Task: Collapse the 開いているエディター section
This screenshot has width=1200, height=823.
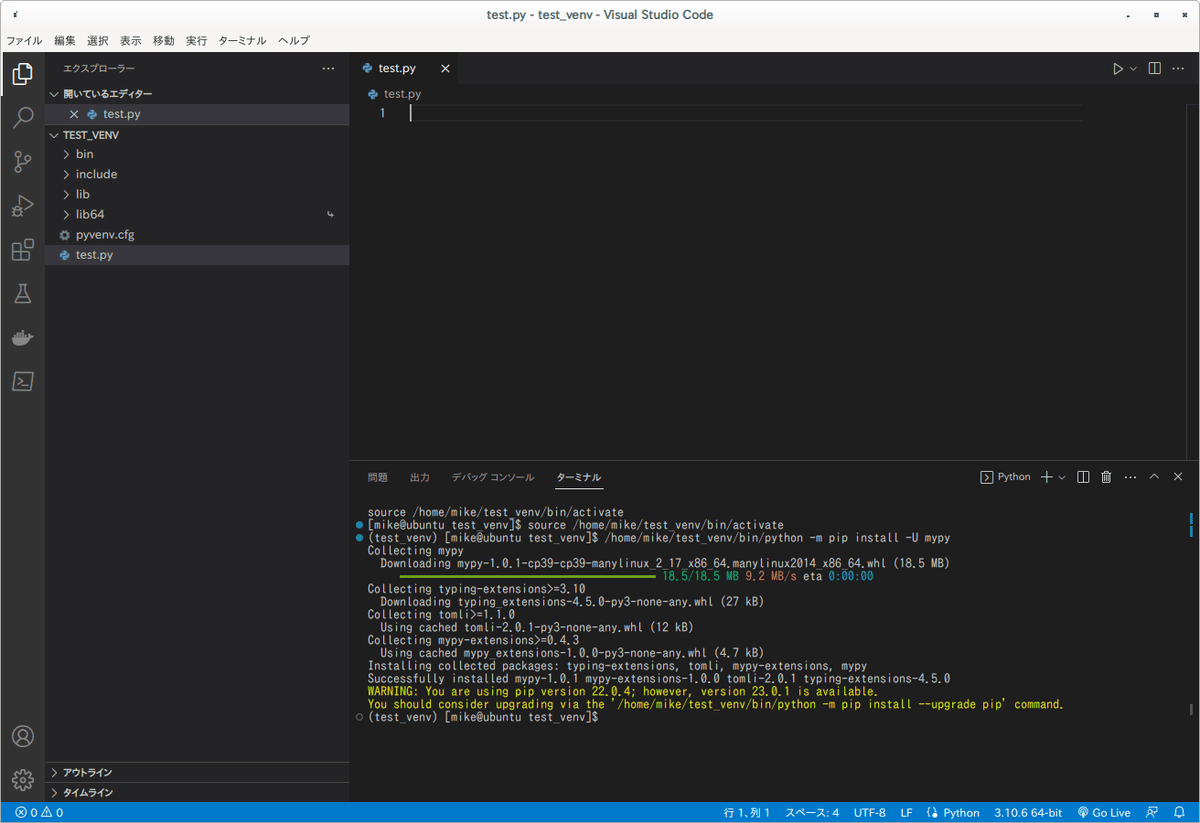Action: click(x=197, y=94)
